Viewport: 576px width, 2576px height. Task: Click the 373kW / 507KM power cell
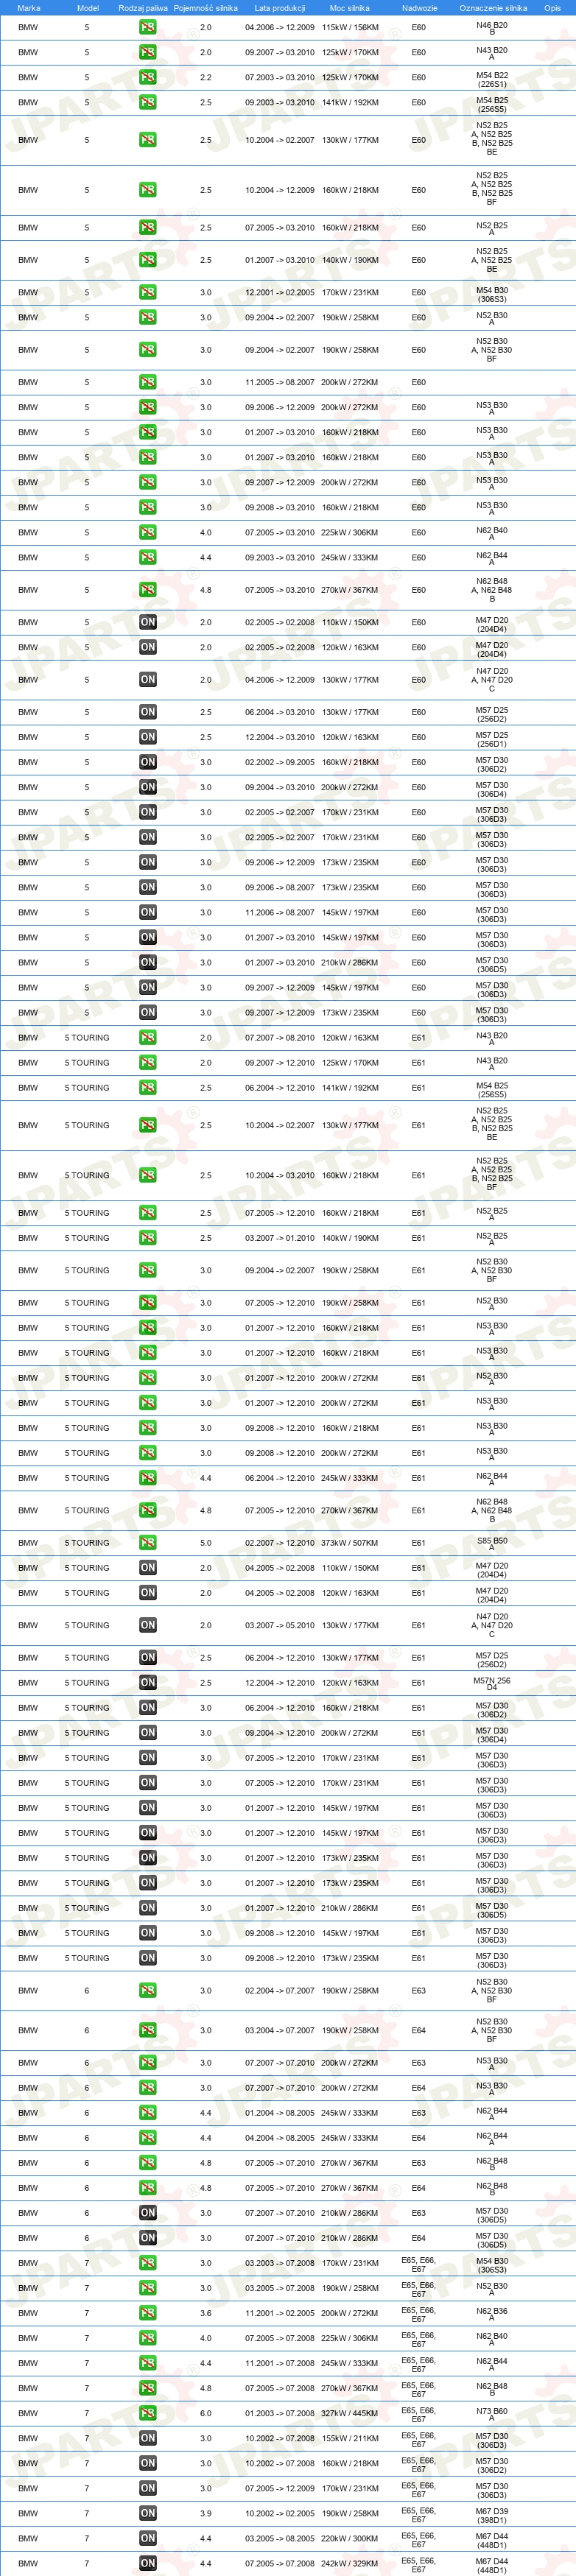[x=350, y=1542]
